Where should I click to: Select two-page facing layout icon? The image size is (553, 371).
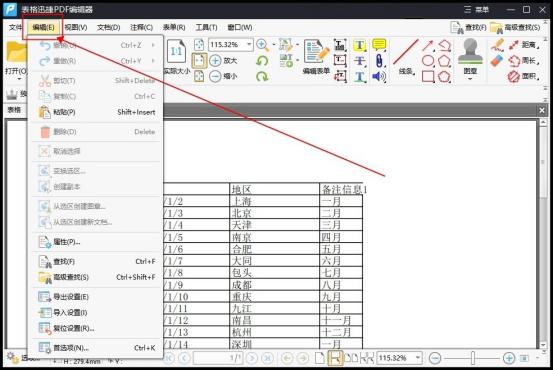point(351,358)
